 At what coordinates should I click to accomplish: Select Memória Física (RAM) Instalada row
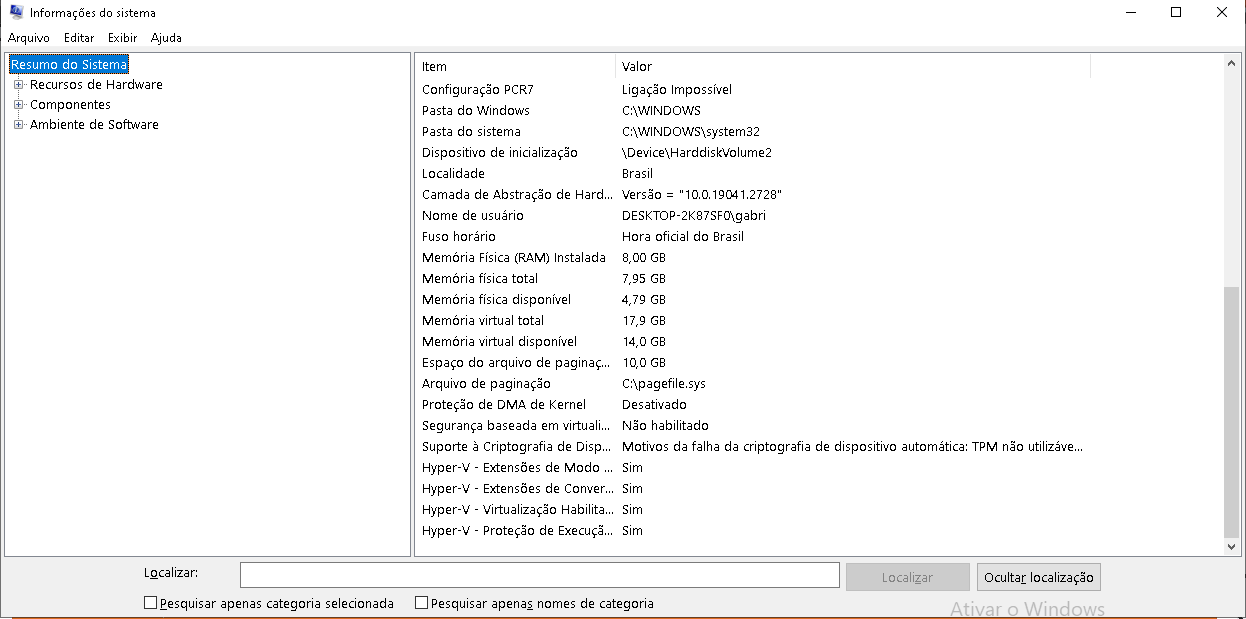tap(753, 258)
